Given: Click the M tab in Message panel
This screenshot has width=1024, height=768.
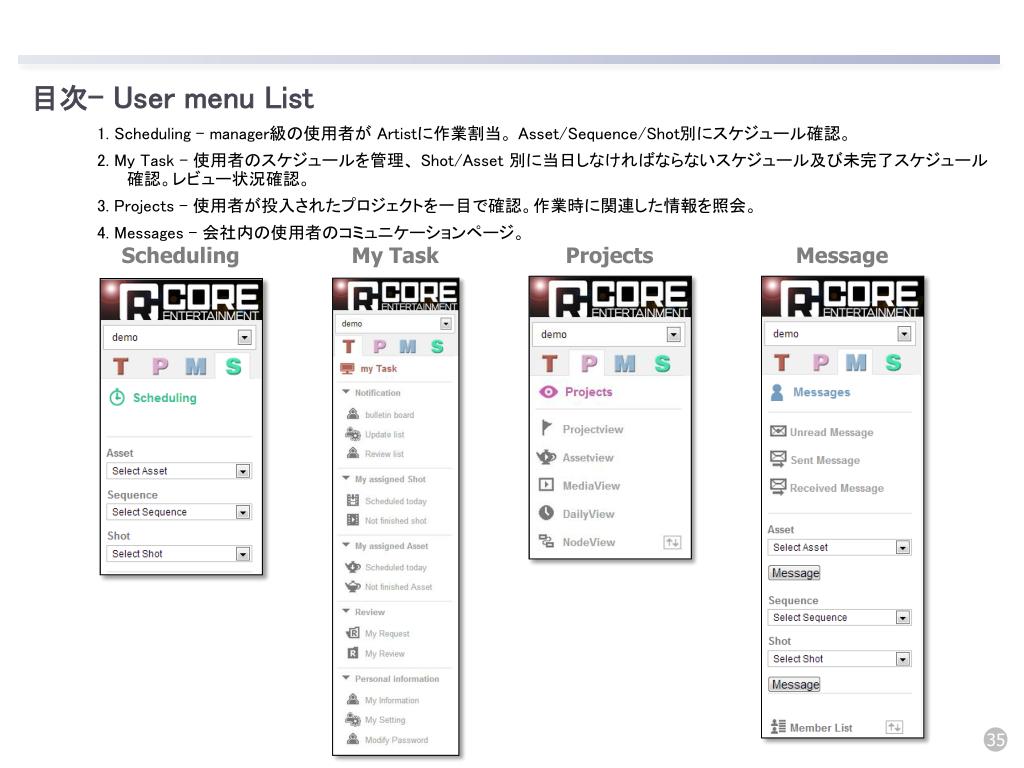Looking at the screenshot, I should pyautogui.click(x=856, y=362).
